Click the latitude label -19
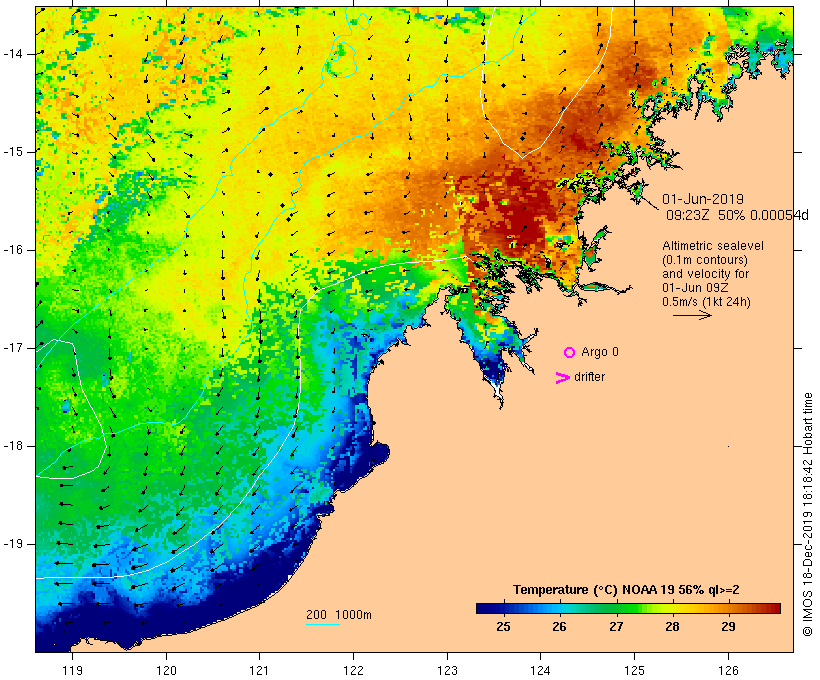 pyautogui.click(x=13, y=544)
